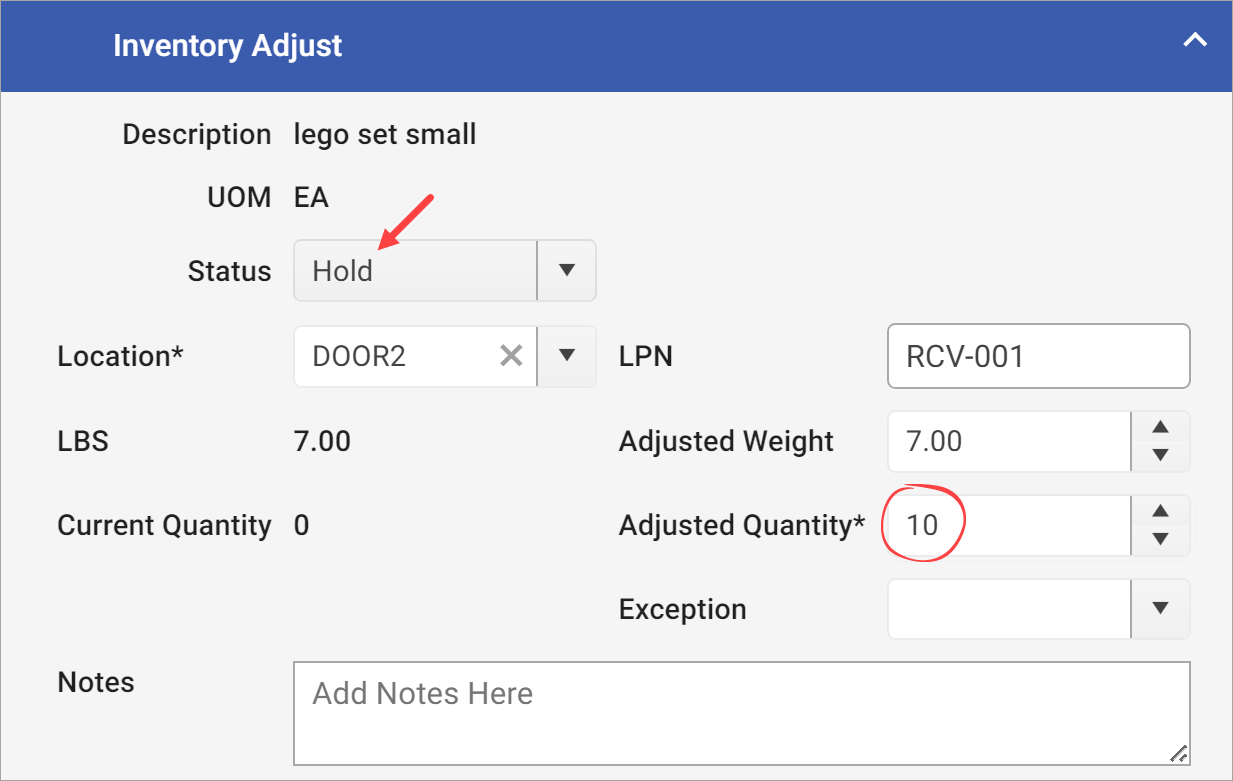Screen dimensions: 1233x781
Task: Clear the DOOR2 location with the X icon
Action: 511,355
